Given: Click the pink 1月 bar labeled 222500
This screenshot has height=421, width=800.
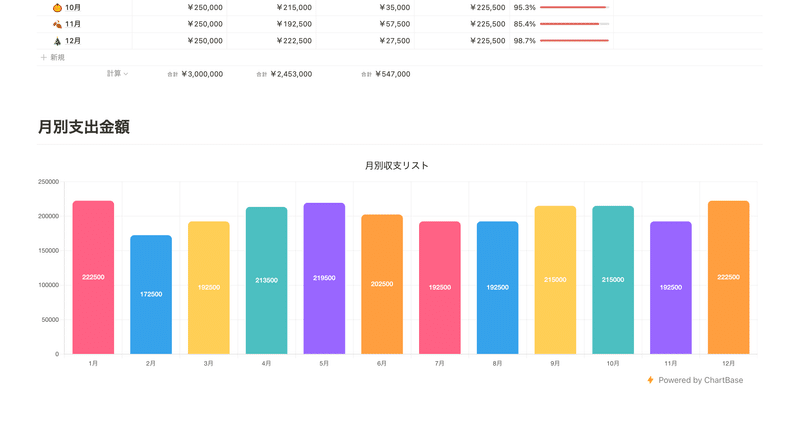Looking at the screenshot, I should click(93, 277).
